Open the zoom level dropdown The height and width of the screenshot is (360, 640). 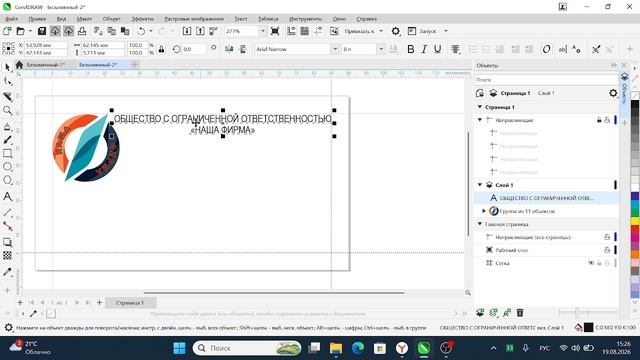(x=262, y=31)
